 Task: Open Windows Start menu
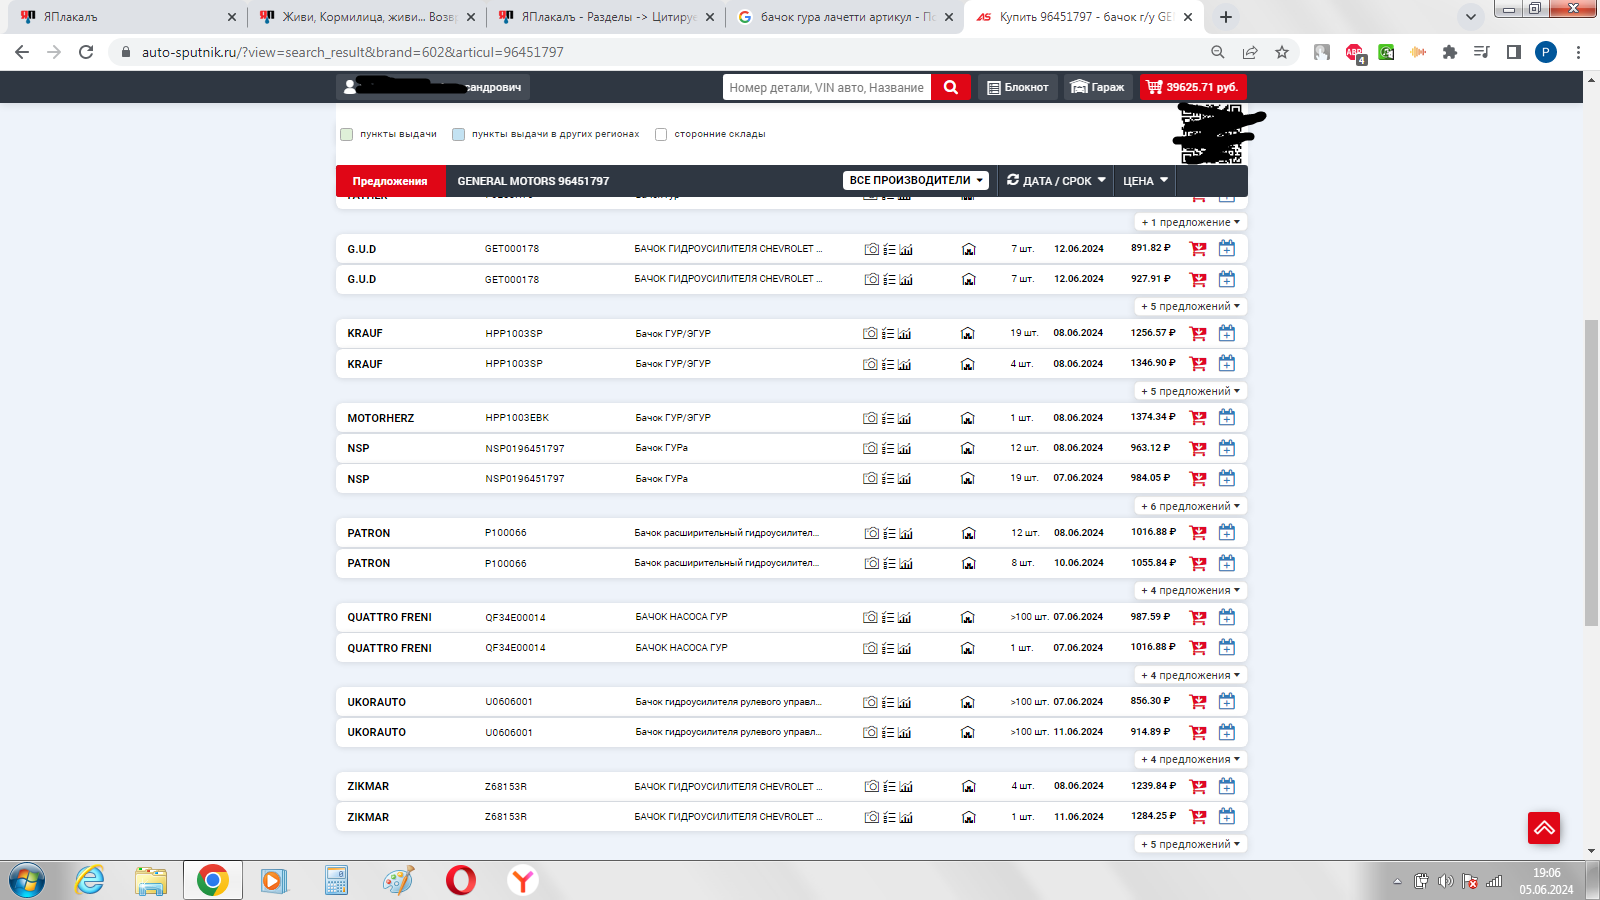27,881
